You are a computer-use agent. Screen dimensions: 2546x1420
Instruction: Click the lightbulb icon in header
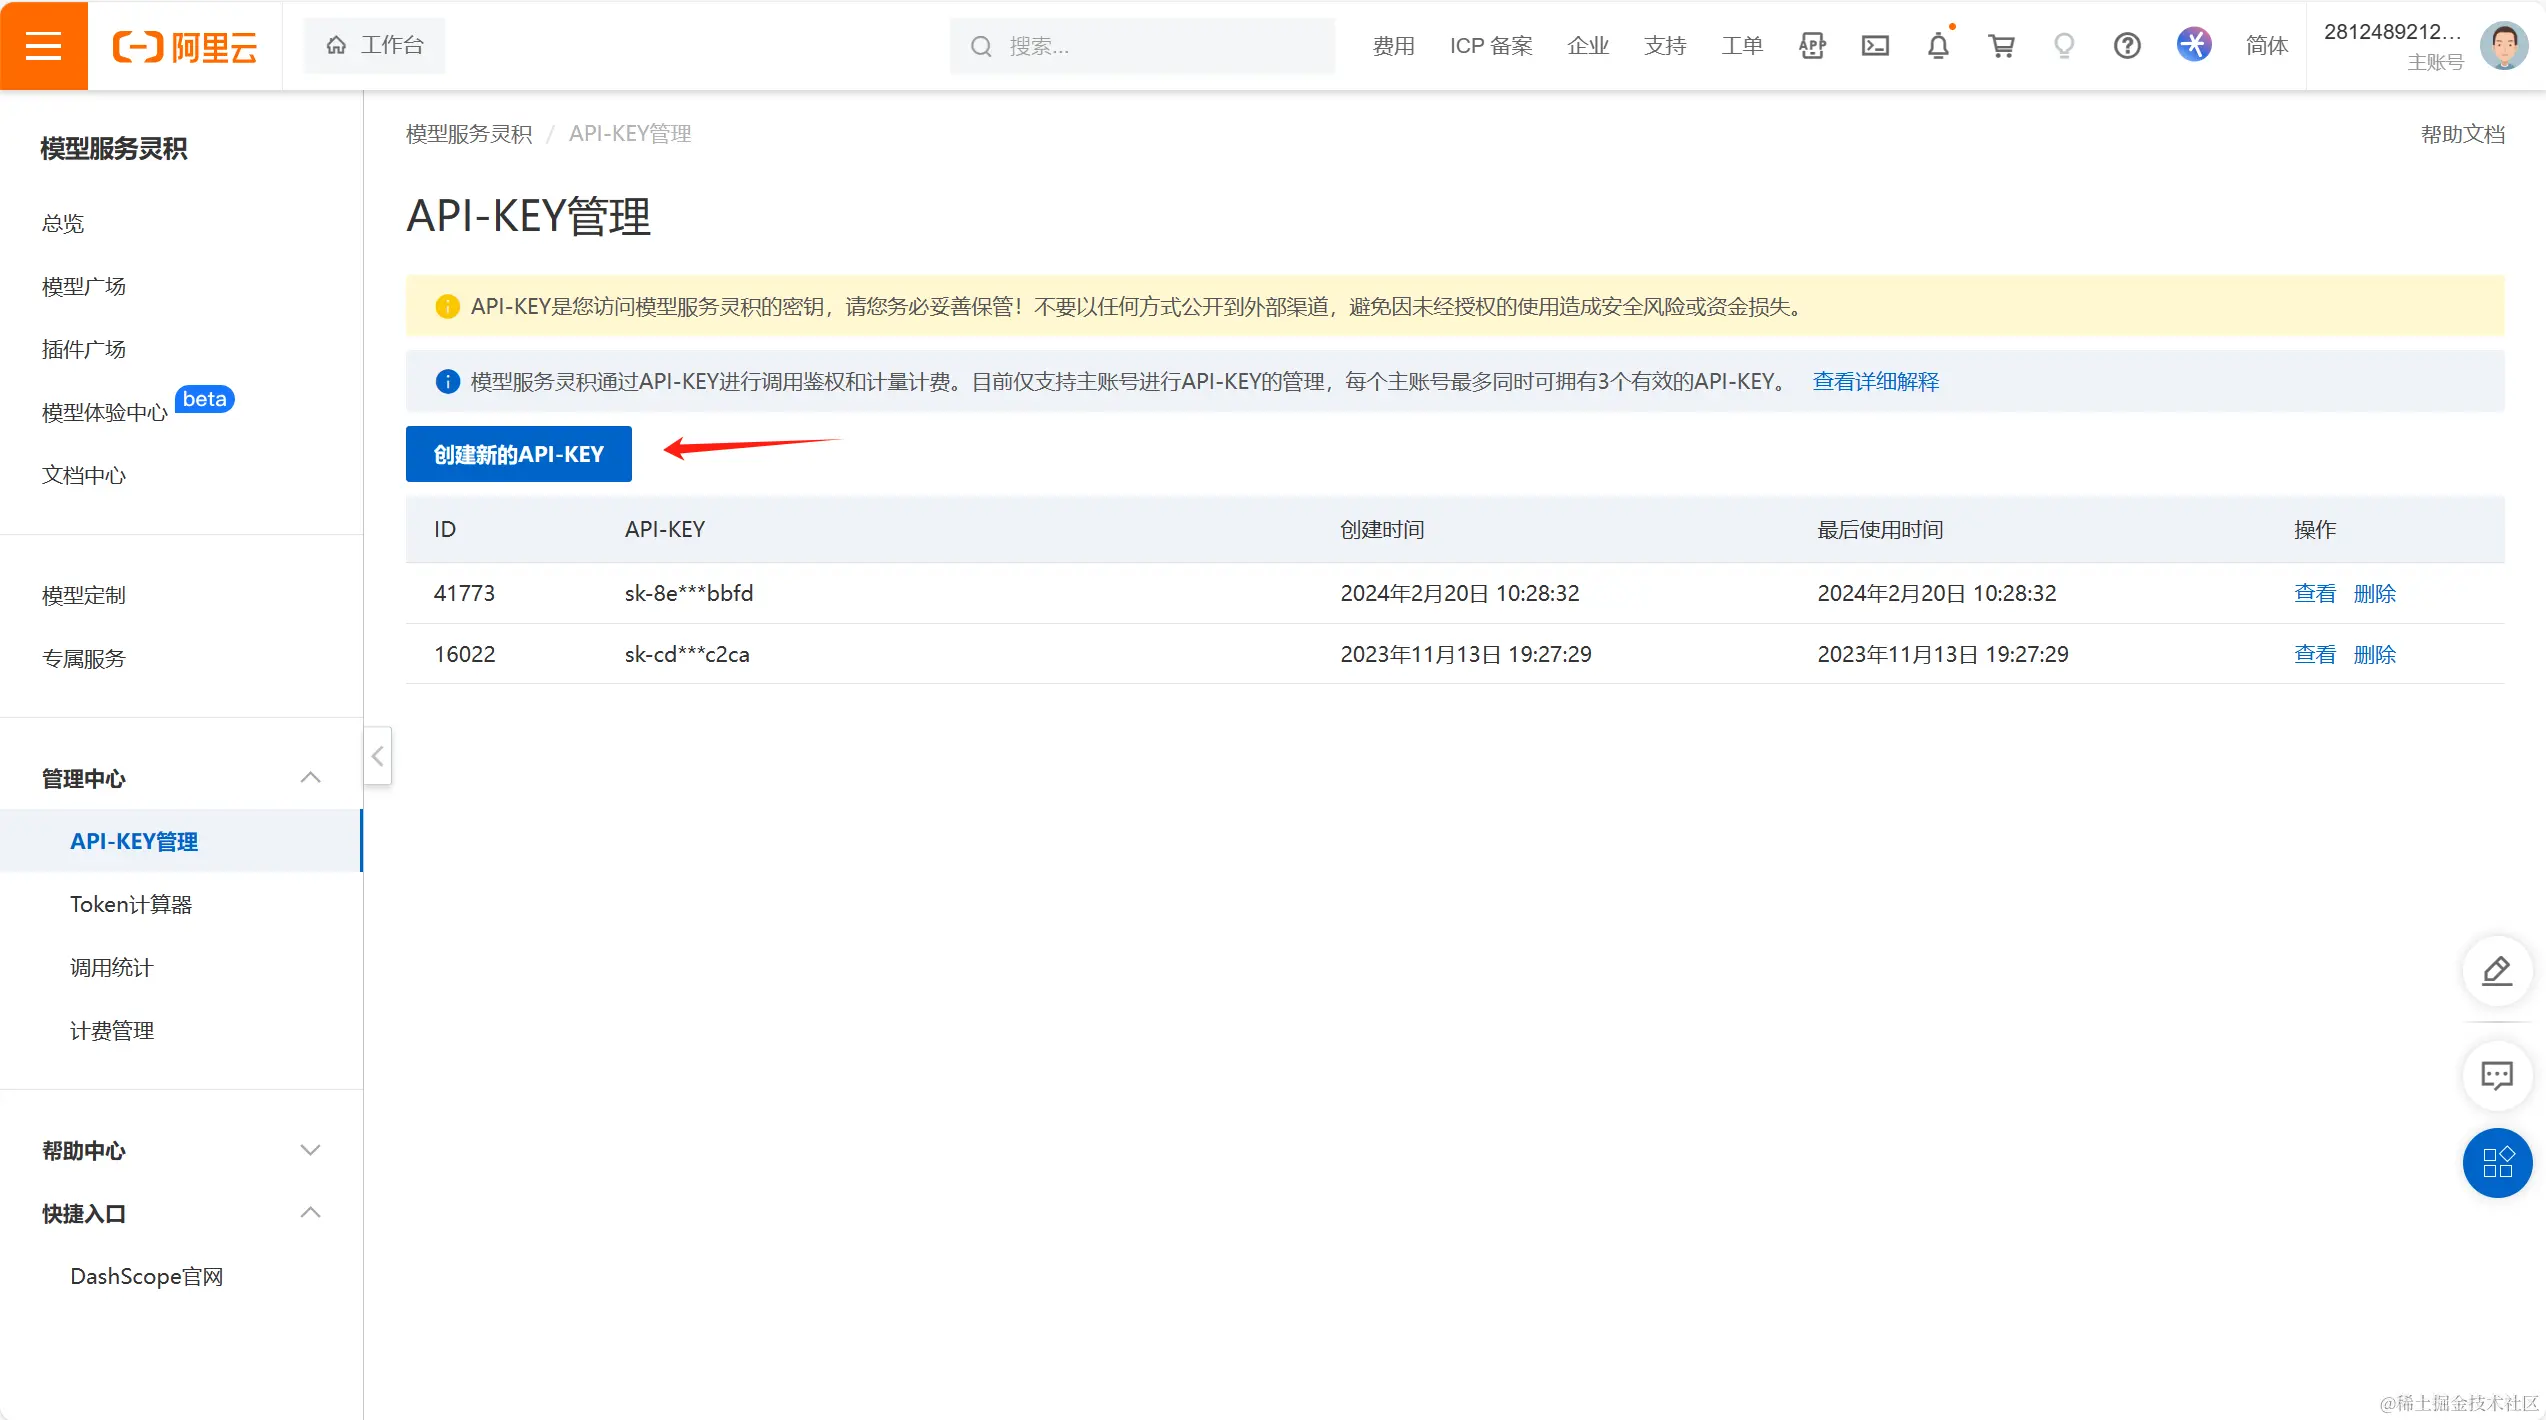2064,45
